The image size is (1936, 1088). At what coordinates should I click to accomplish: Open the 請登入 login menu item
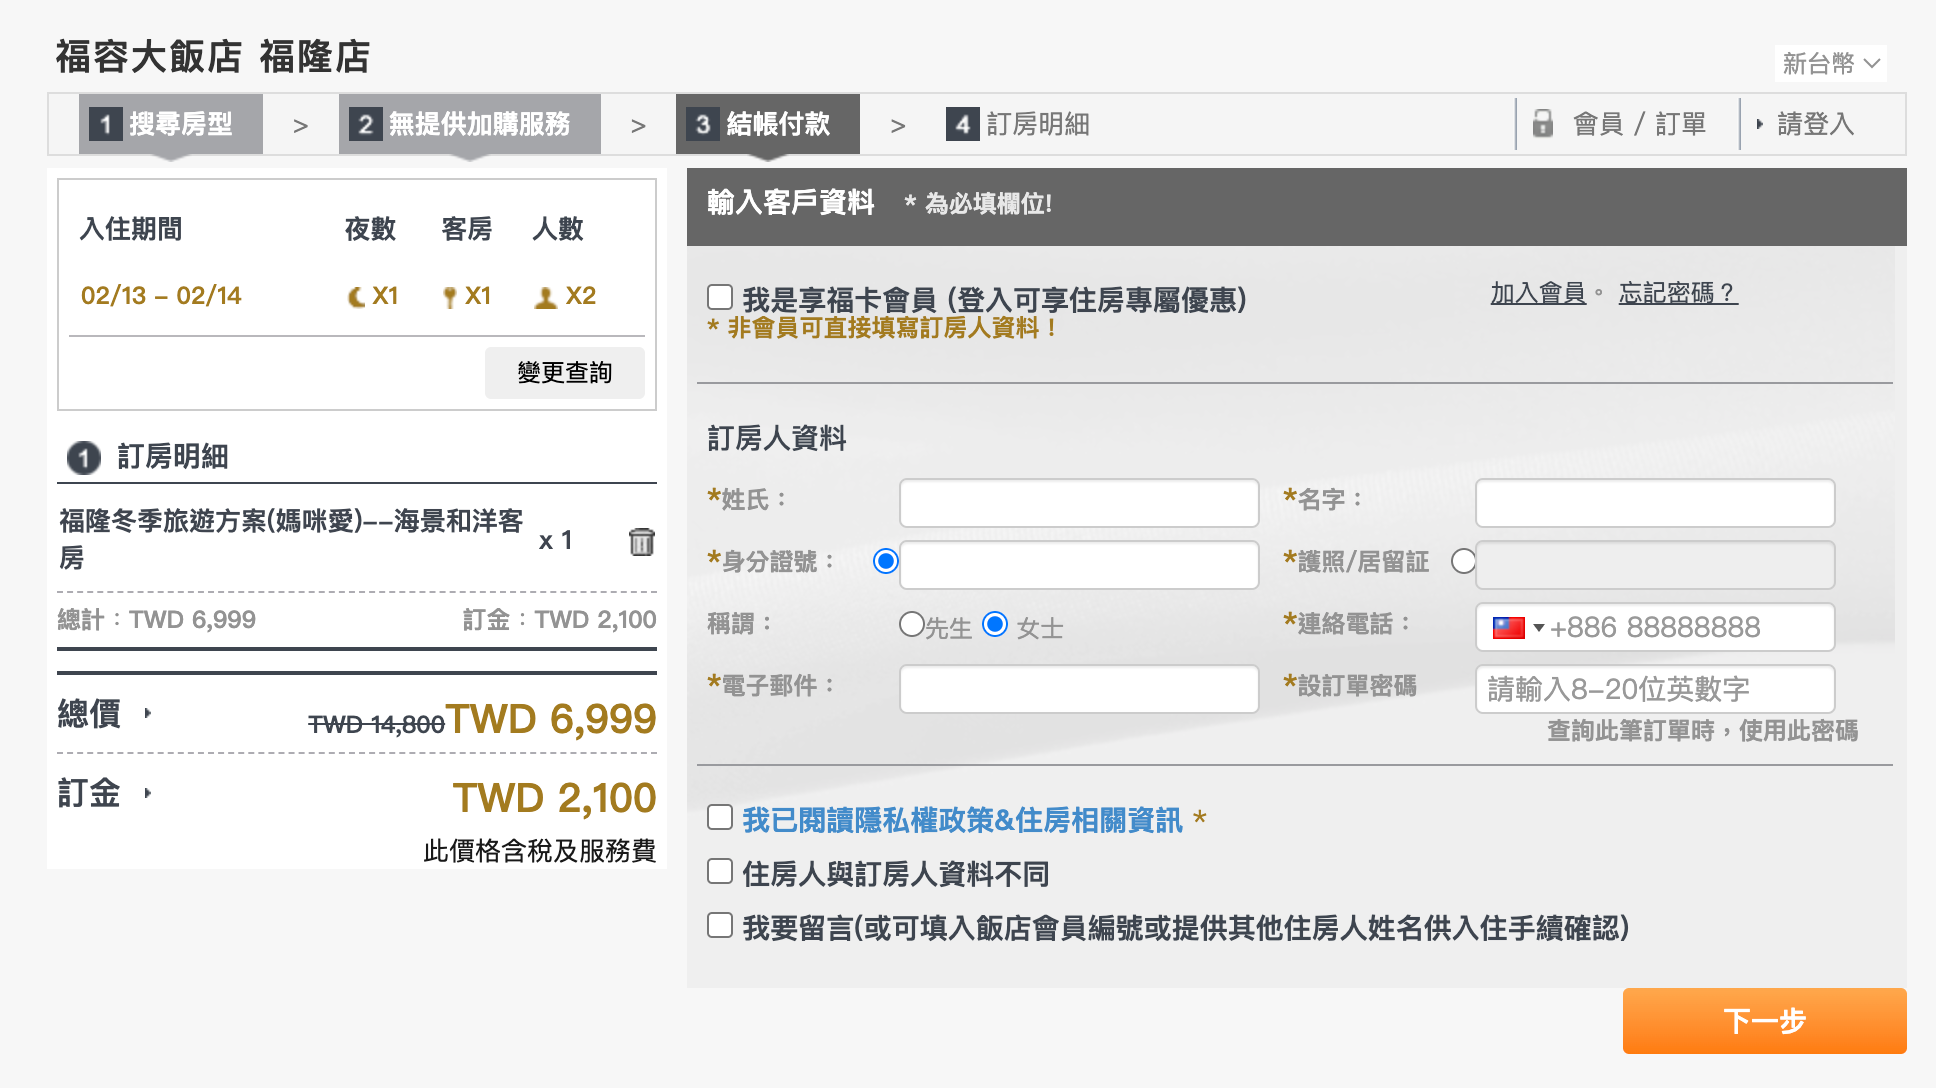(x=1814, y=124)
